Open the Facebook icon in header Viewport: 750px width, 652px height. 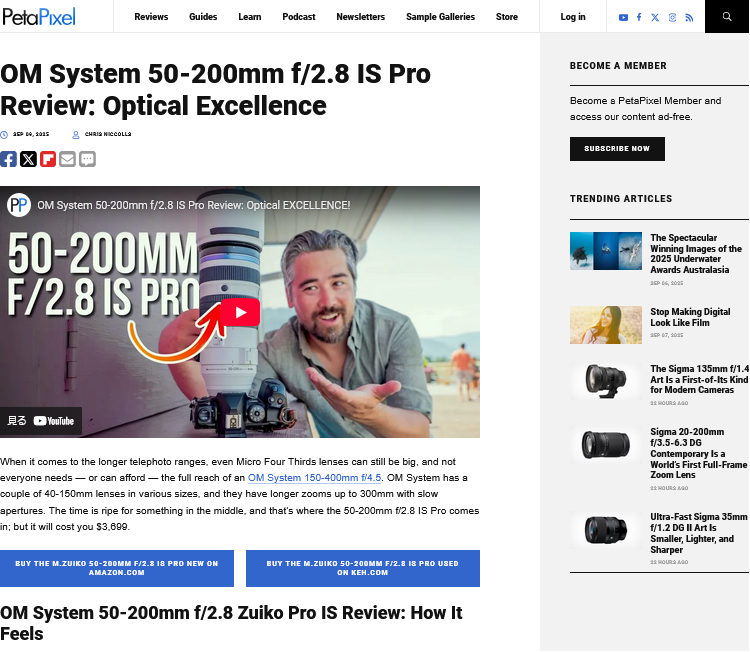tap(639, 17)
